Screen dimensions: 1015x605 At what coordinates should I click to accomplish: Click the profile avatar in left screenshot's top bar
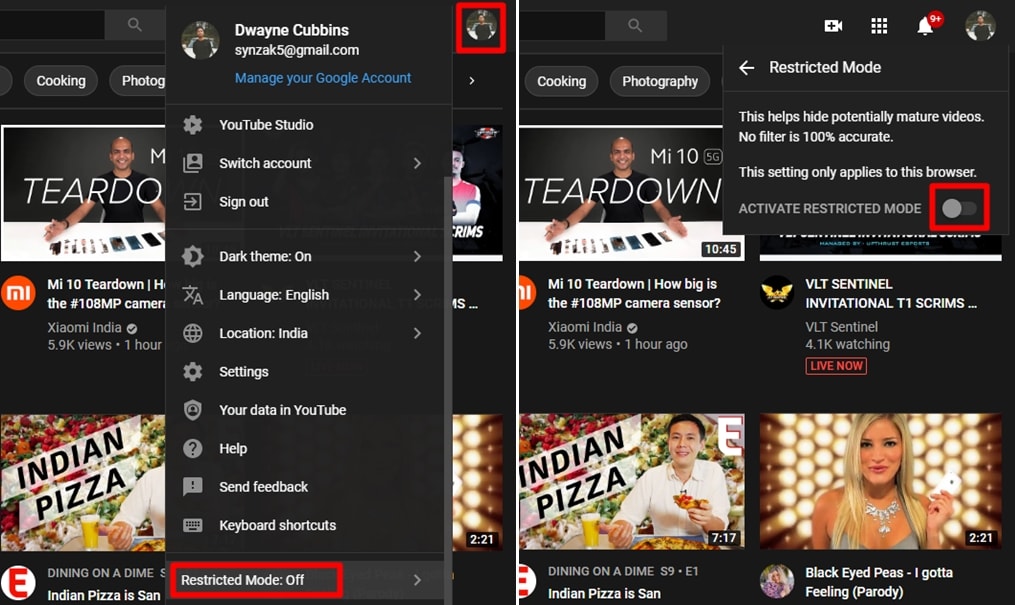tap(481, 27)
